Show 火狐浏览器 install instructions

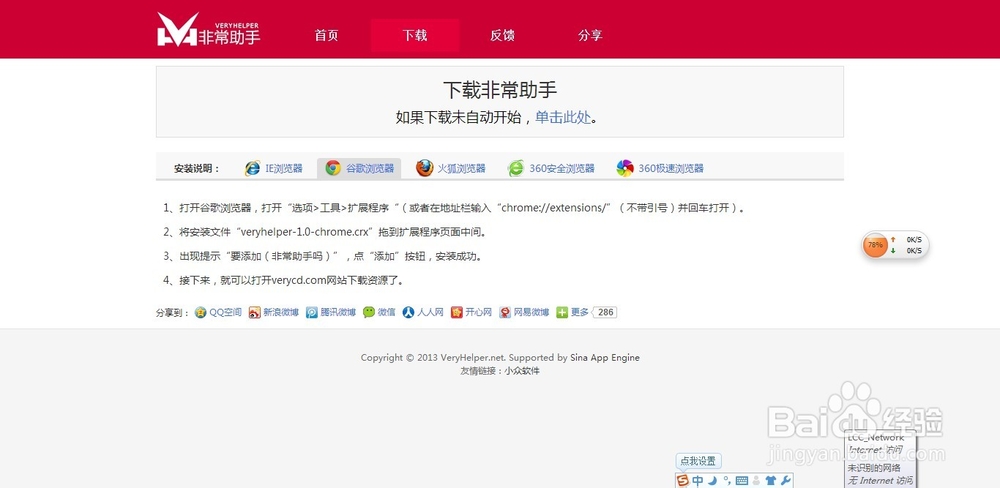click(x=461, y=168)
